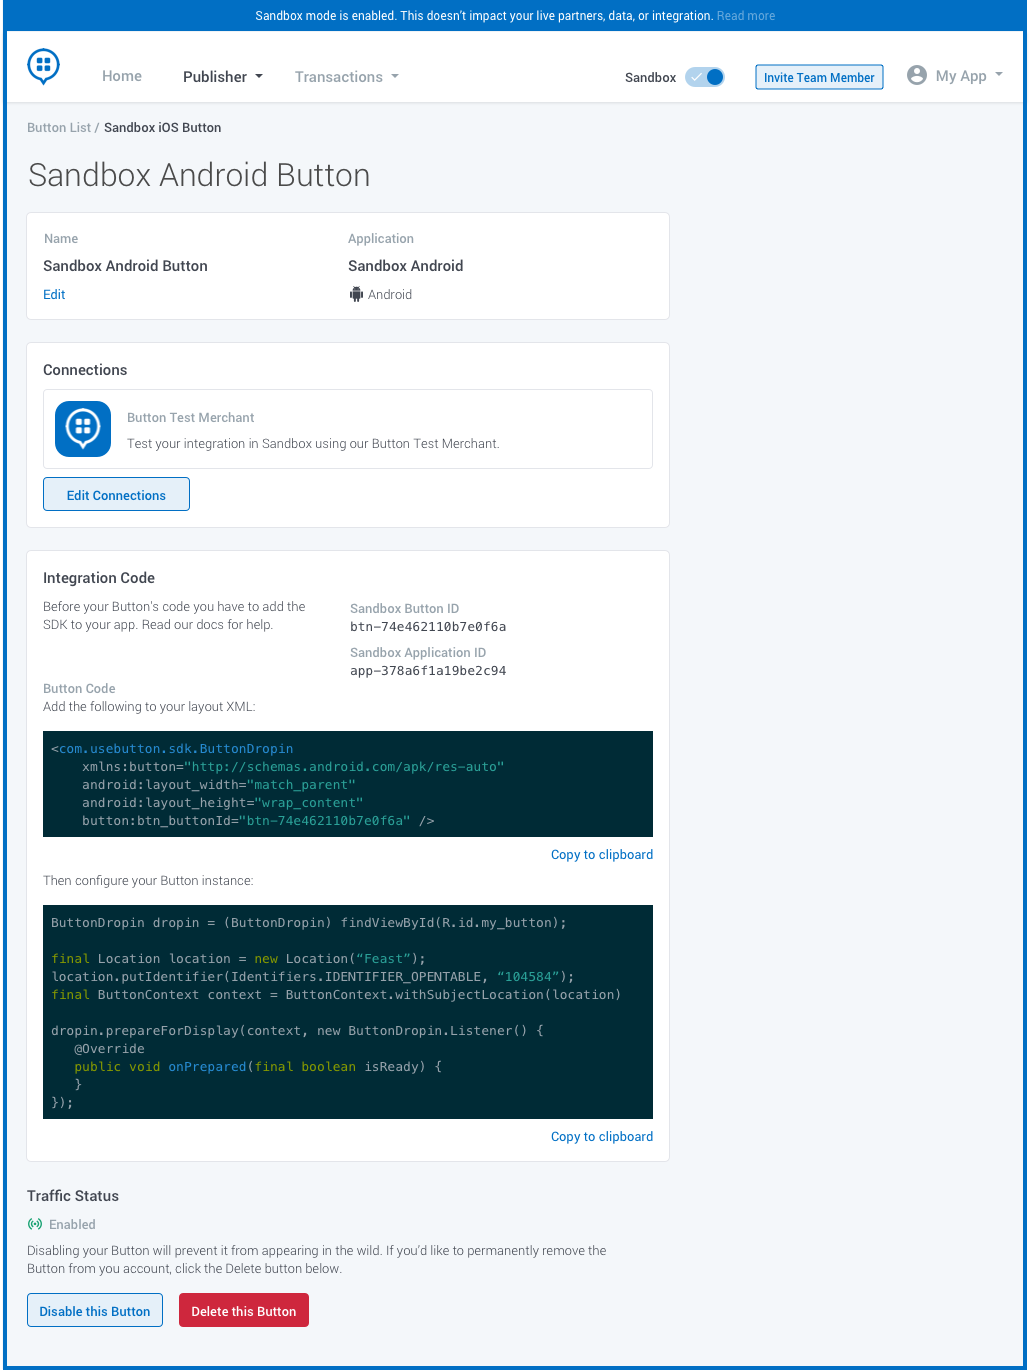Click the Sandbox Android application name
This screenshot has width=1030, height=1370.
406,266
